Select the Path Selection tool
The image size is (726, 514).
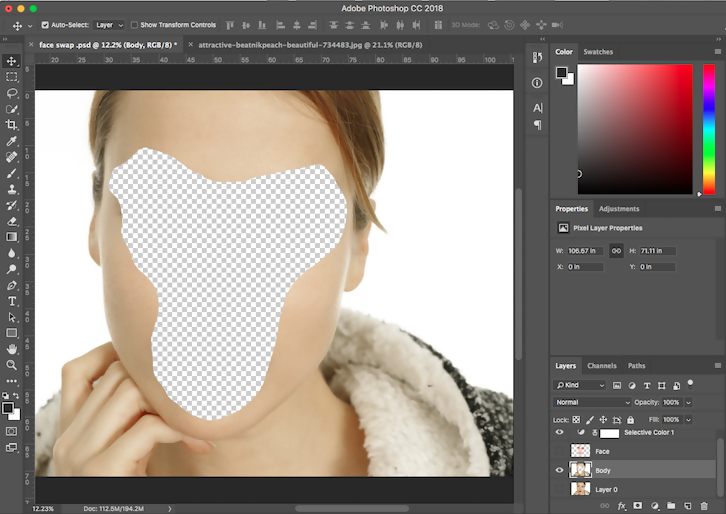pyautogui.click(x=12, y=318)
